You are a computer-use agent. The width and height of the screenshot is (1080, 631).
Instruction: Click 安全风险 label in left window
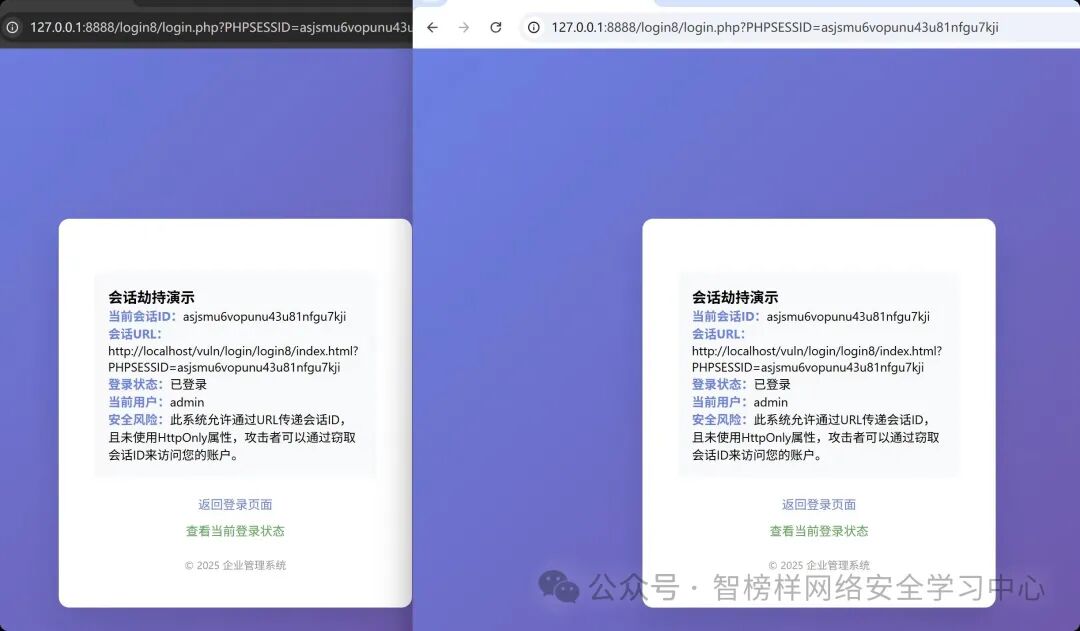135,420
